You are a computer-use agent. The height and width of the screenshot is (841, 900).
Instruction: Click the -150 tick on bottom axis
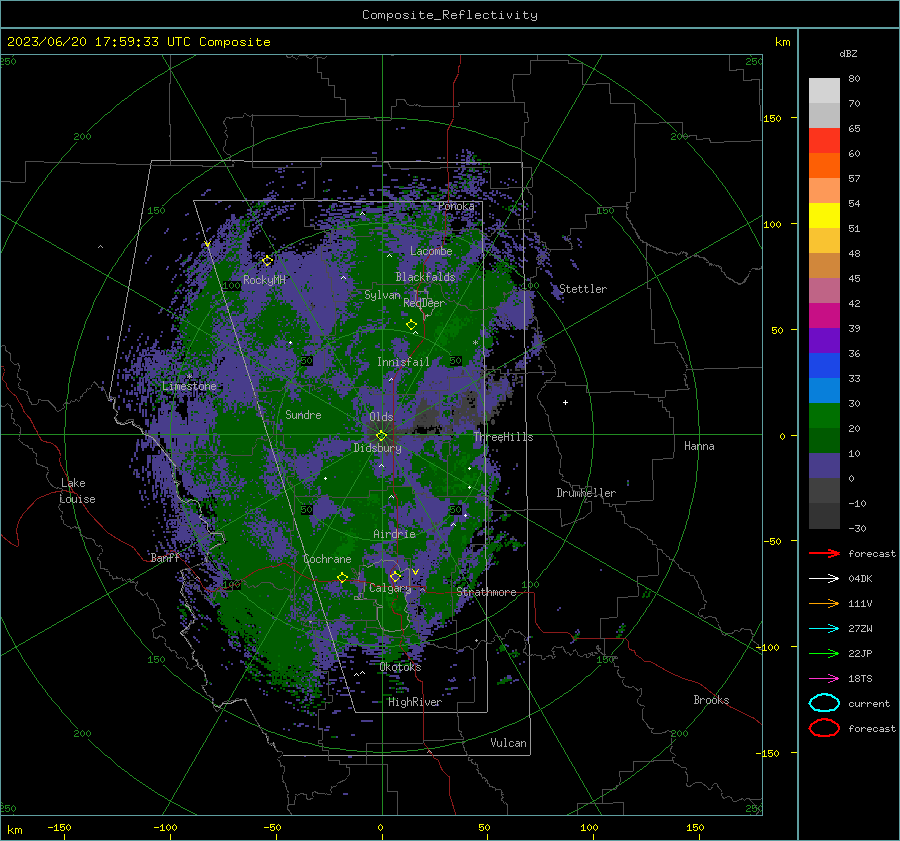[59, 827]
